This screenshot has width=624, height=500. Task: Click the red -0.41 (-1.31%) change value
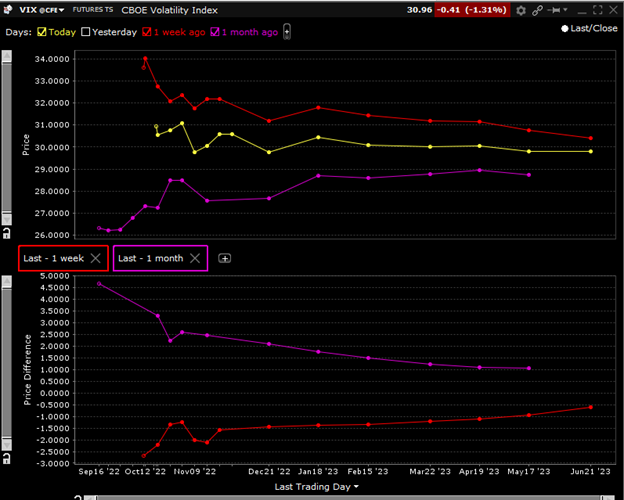[x=472, y=10]
